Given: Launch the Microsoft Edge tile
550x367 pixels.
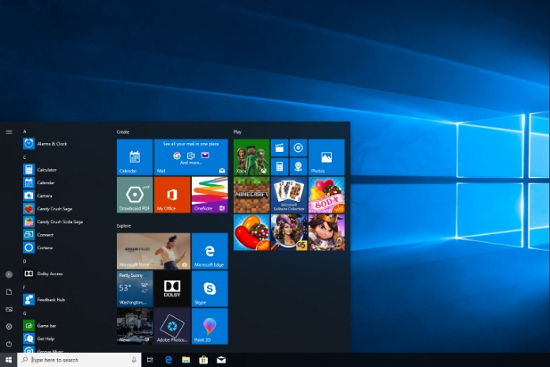Looking at the screenshot, I should point(210,251).
